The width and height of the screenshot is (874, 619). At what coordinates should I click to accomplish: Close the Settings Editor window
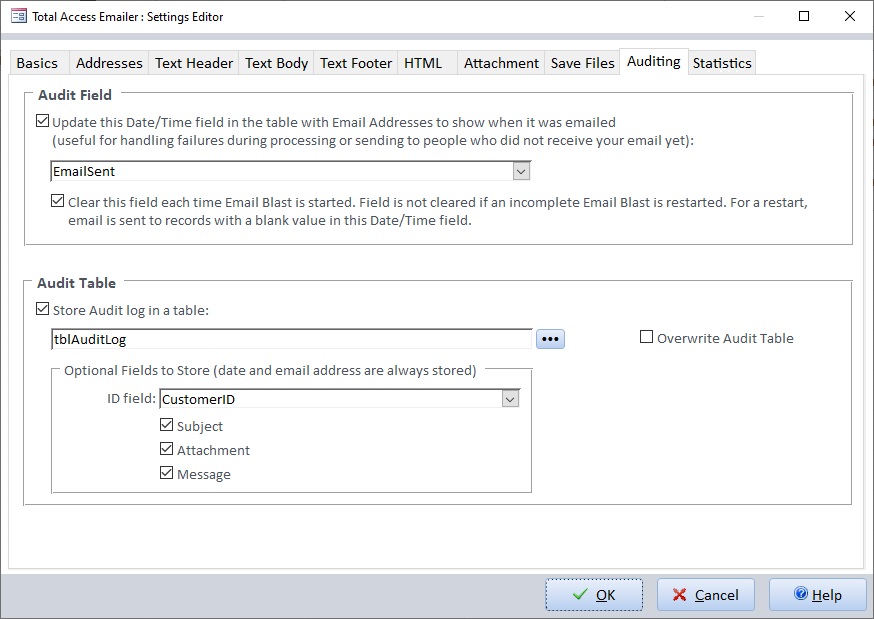click(849, 16)
